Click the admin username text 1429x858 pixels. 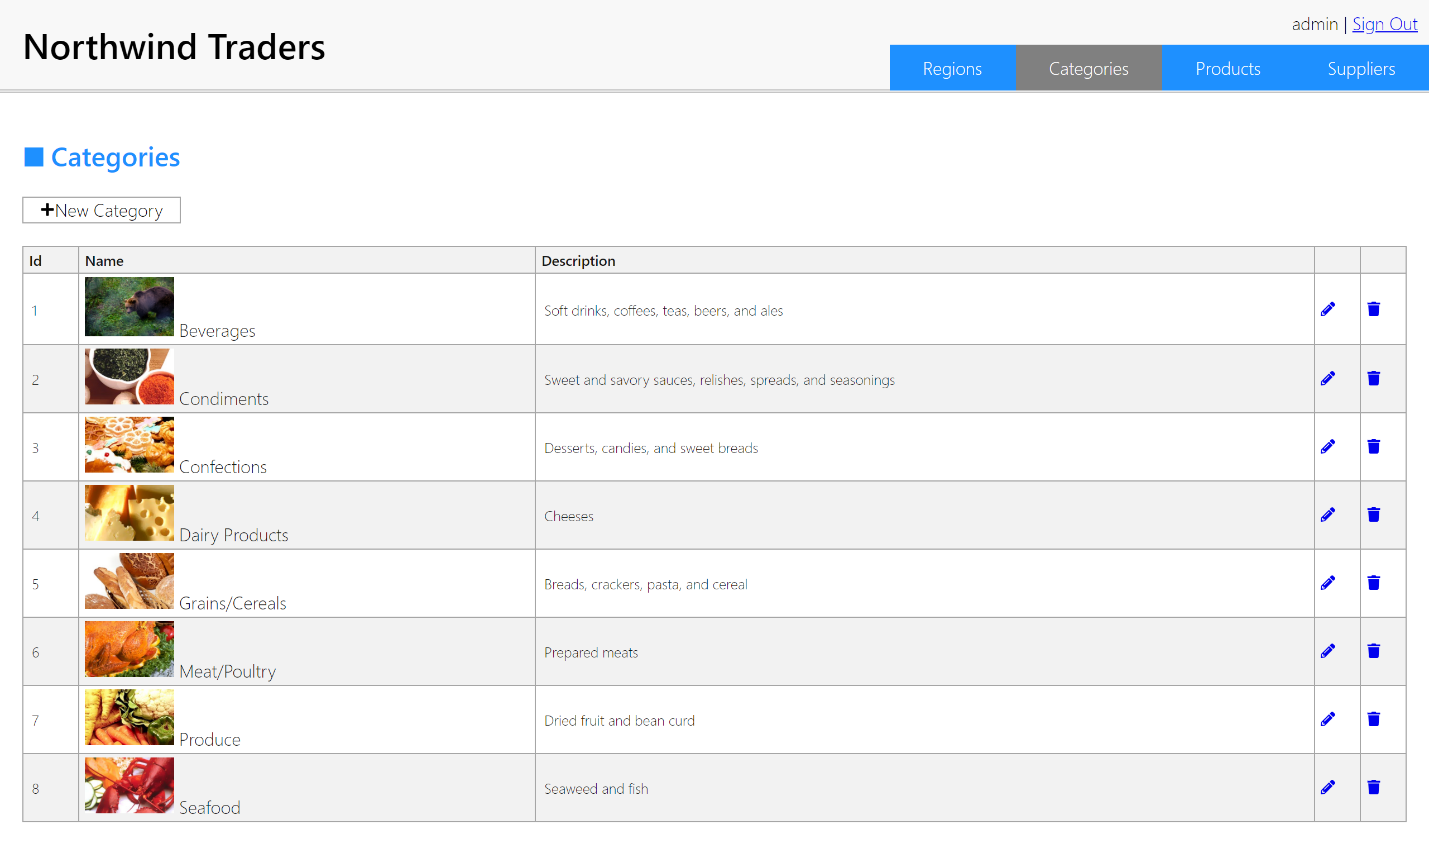[x=1315, y=24]
